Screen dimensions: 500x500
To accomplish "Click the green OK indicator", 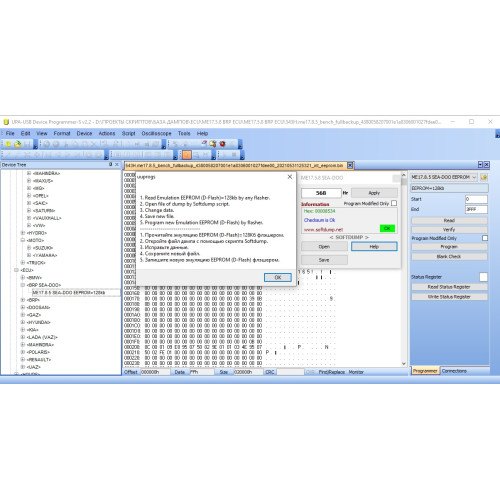I will click(x=387, y=228).
